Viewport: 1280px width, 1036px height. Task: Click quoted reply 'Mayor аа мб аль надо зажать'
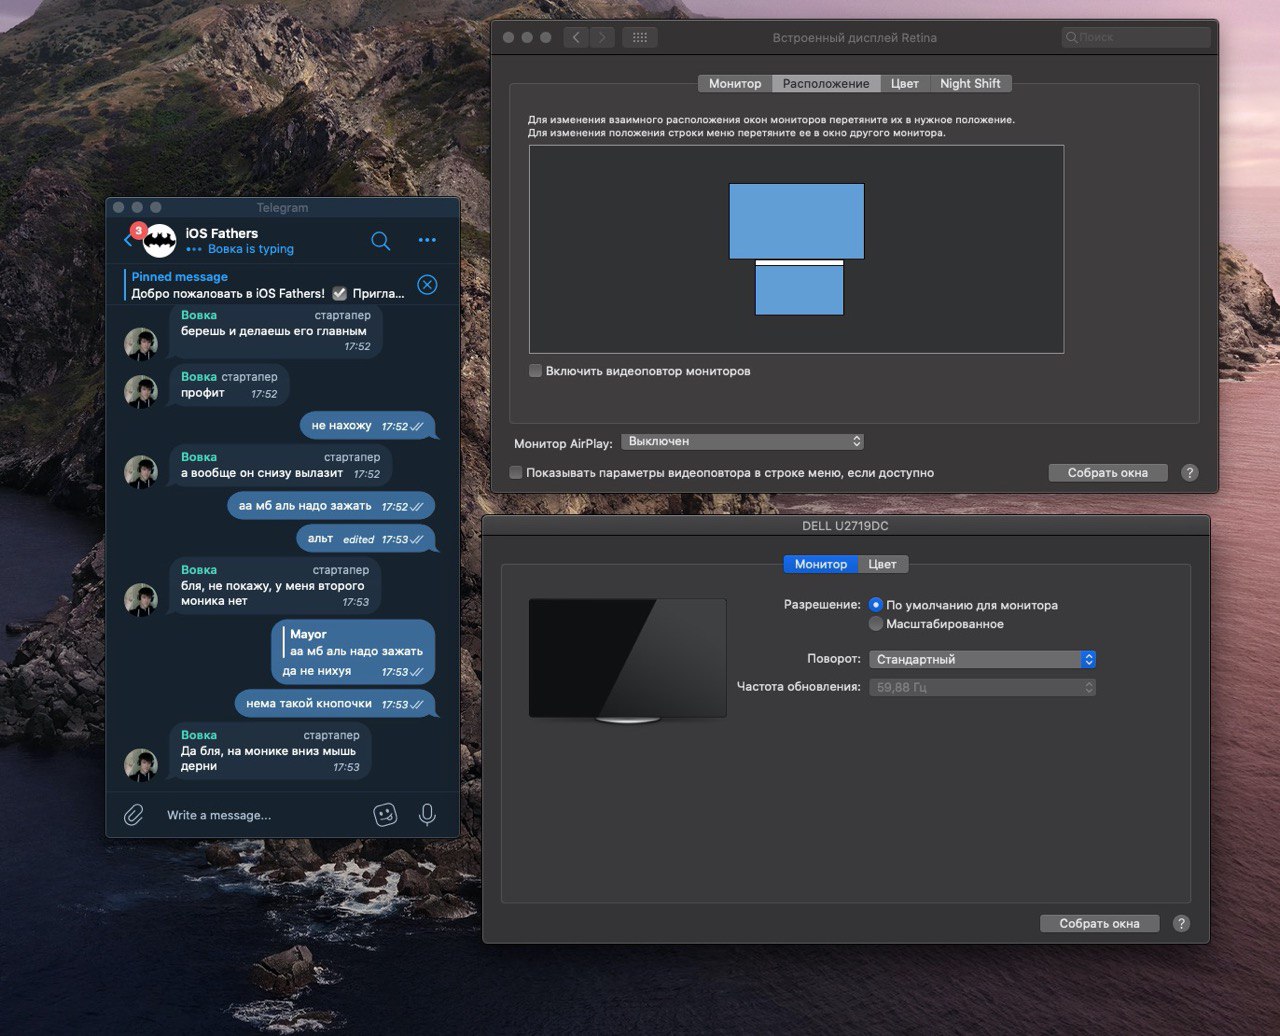pyautogui.click(x=354, y=643)
